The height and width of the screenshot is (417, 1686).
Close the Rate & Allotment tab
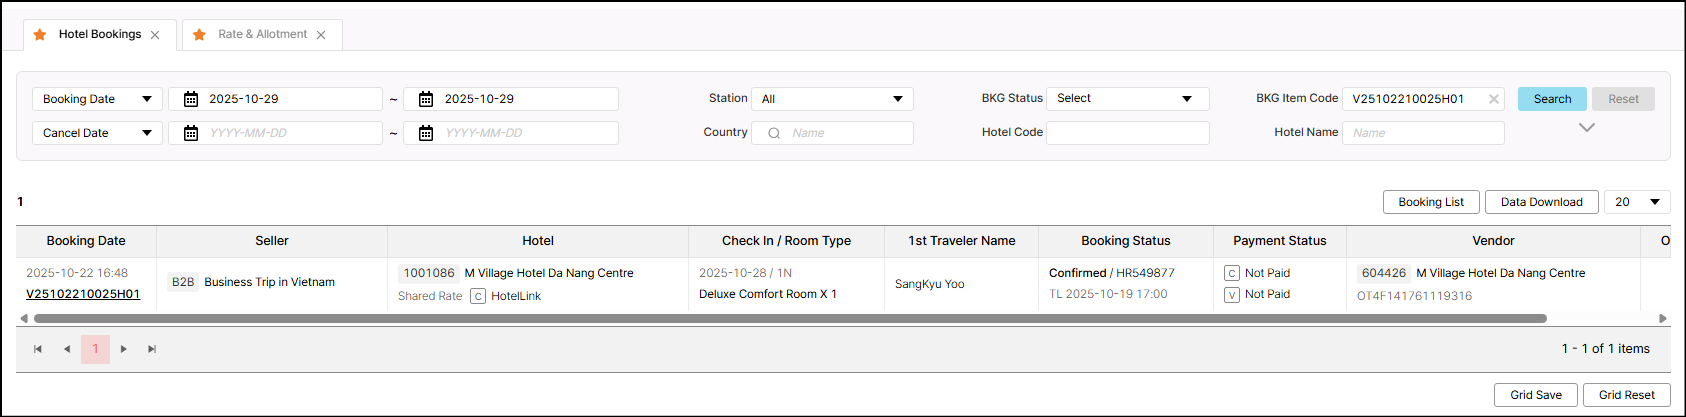click(x=321, y=35)
